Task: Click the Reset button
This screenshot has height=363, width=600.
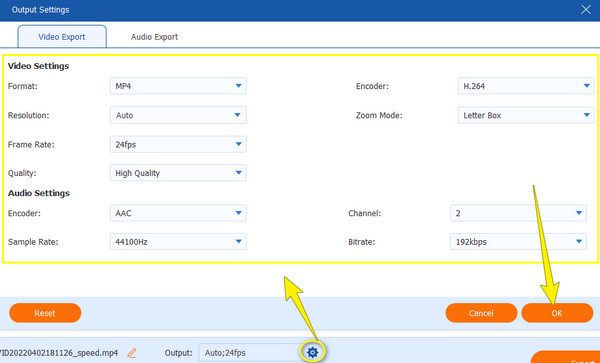Action: [x=45, y=313]
